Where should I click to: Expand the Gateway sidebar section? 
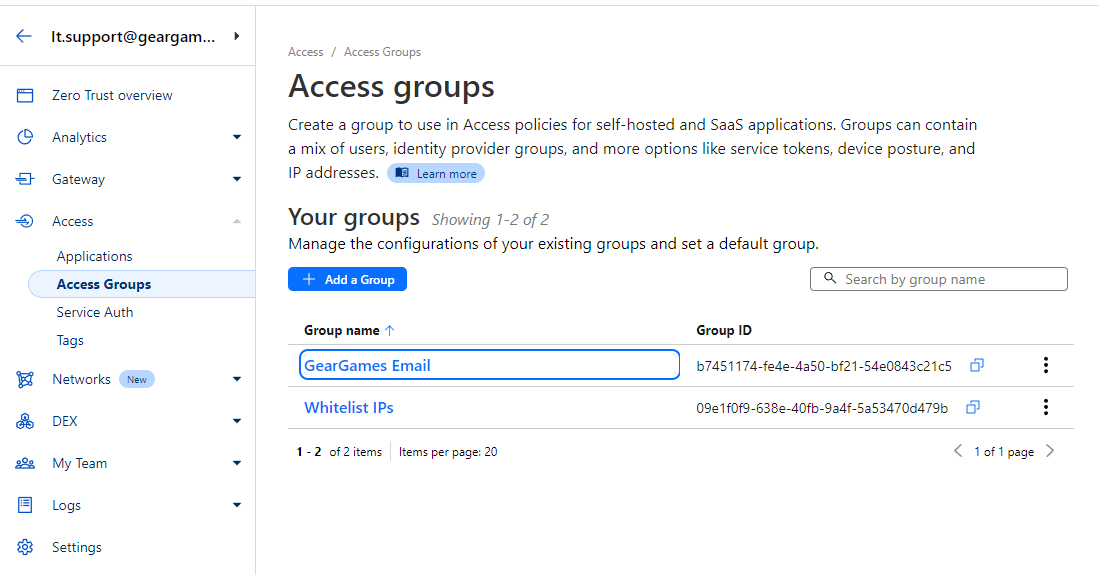pos(237,179)
